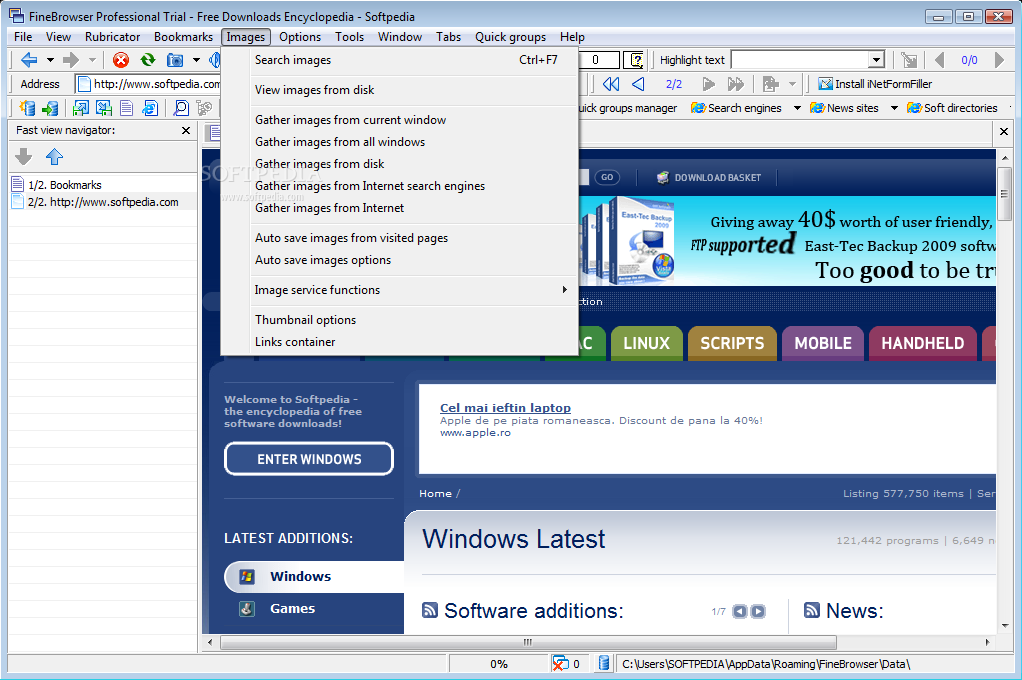Image resolution: width=1022 pixels, height=680 pixels.
Task: Close the Fast view navigator panel
Action: [186, 130]
